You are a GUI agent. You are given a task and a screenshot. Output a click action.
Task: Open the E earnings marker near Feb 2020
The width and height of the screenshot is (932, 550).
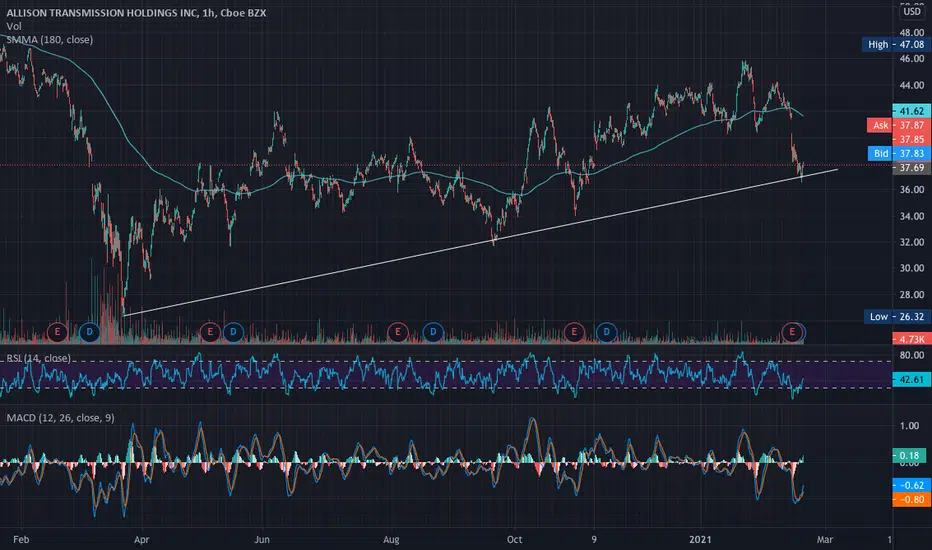58,332
